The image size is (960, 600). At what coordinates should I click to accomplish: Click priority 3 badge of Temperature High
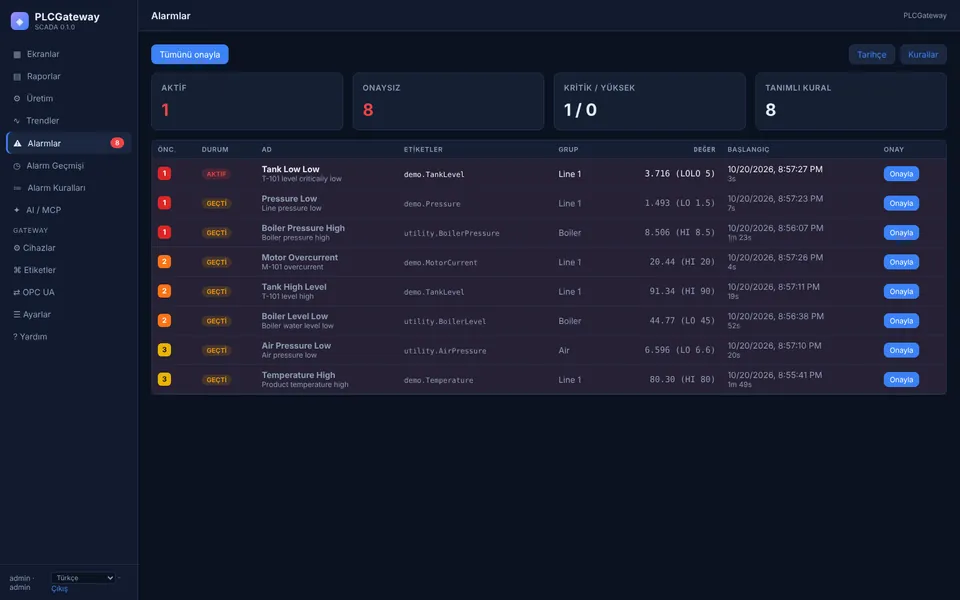[164, 379]
